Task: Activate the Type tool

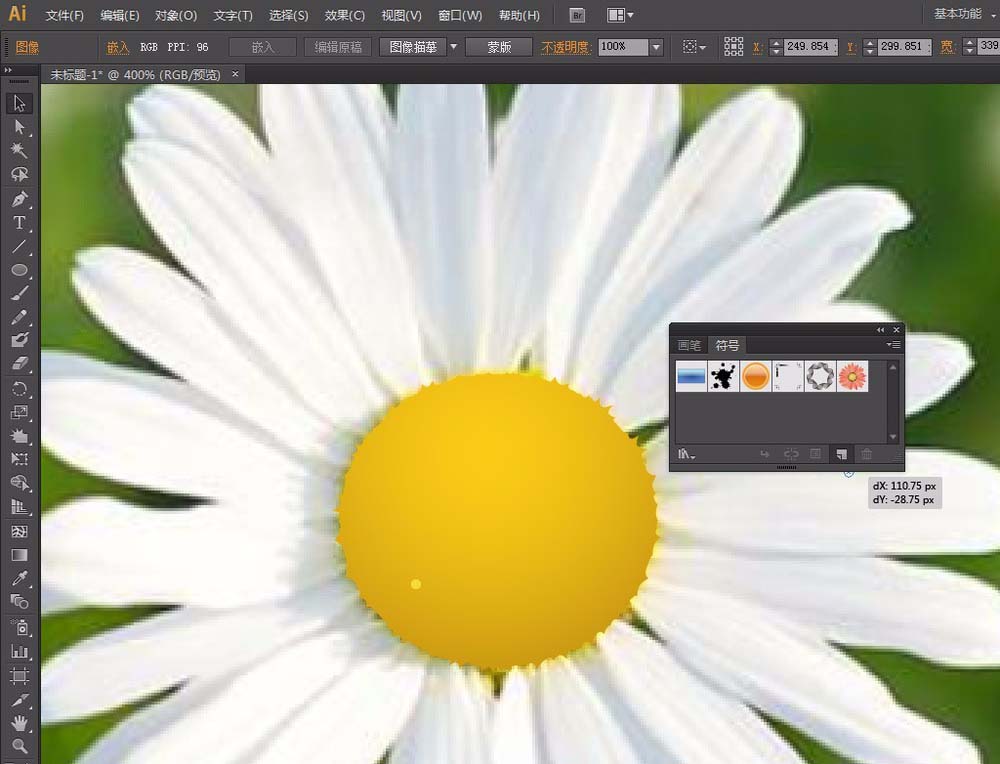Action: point(19,223)
